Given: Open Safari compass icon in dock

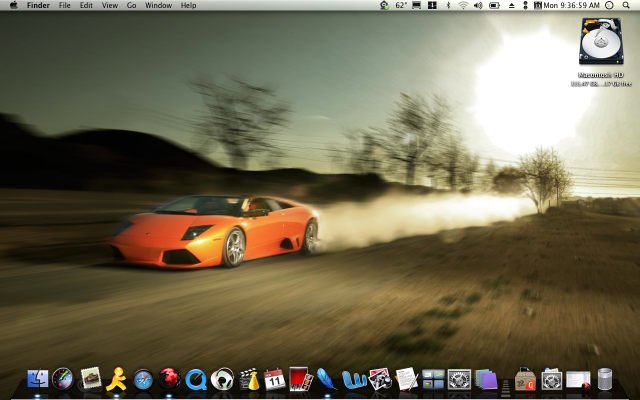Looking at the screenshot, I should [143, 379].
